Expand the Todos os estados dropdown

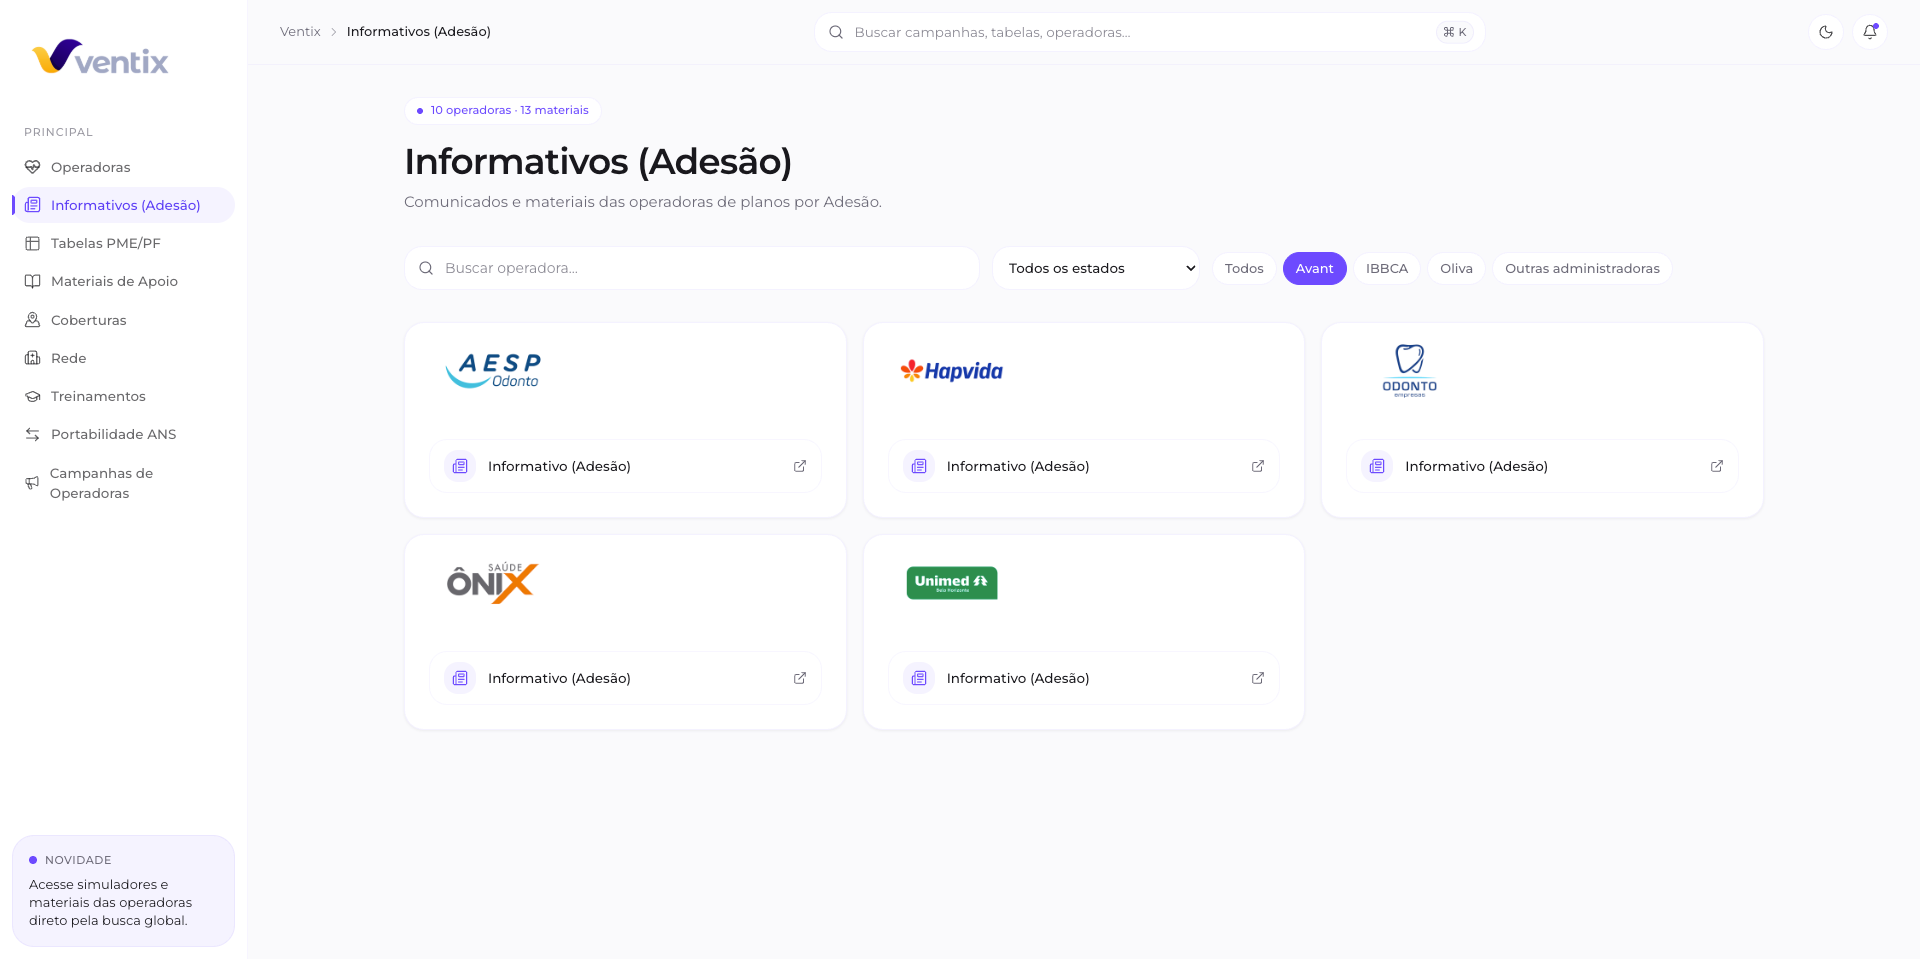pyautogui.click(x=1096, y=268)
